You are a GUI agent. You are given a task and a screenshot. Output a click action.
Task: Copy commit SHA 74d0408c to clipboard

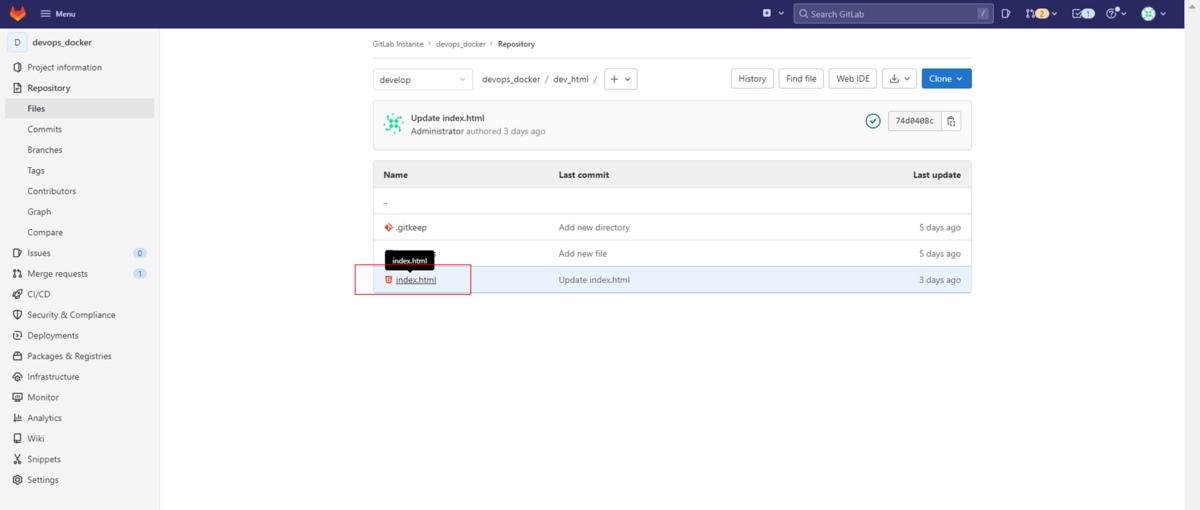pyautogui.click(x=951, y=121)
